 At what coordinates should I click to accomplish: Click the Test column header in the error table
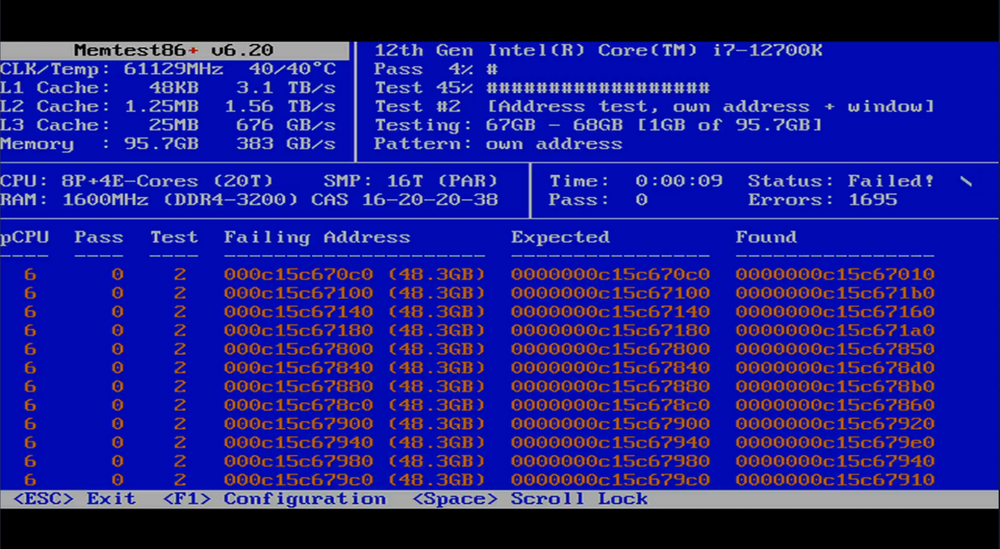(x=174, y=237)
